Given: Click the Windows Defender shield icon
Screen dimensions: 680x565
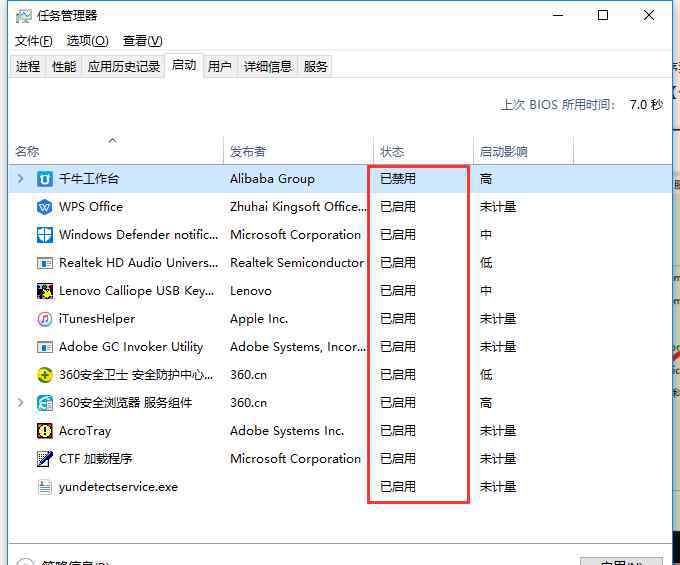Looking at the screenshot, I should (45, 235).
